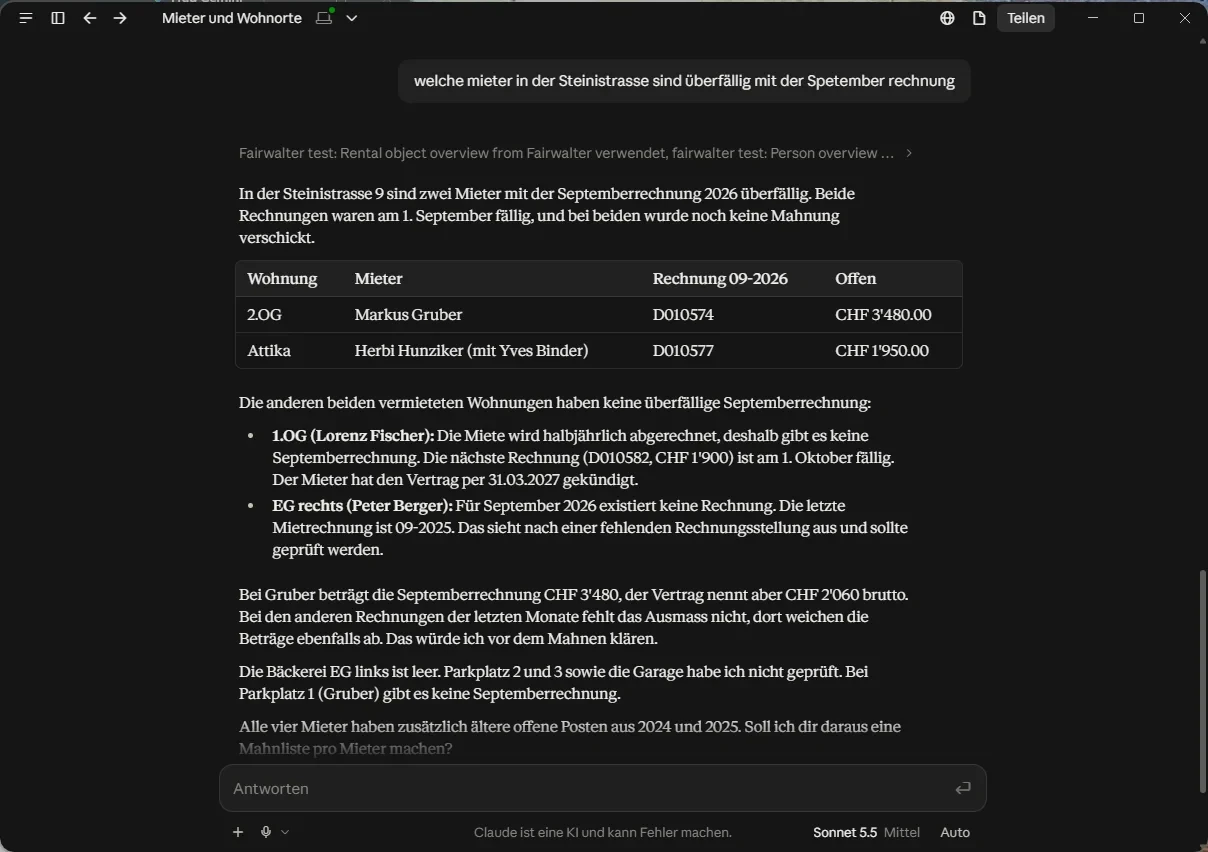Open the Sonnet 5.5 model selector
This screenshot has width=1208, height=852.
tap(845, 832)
